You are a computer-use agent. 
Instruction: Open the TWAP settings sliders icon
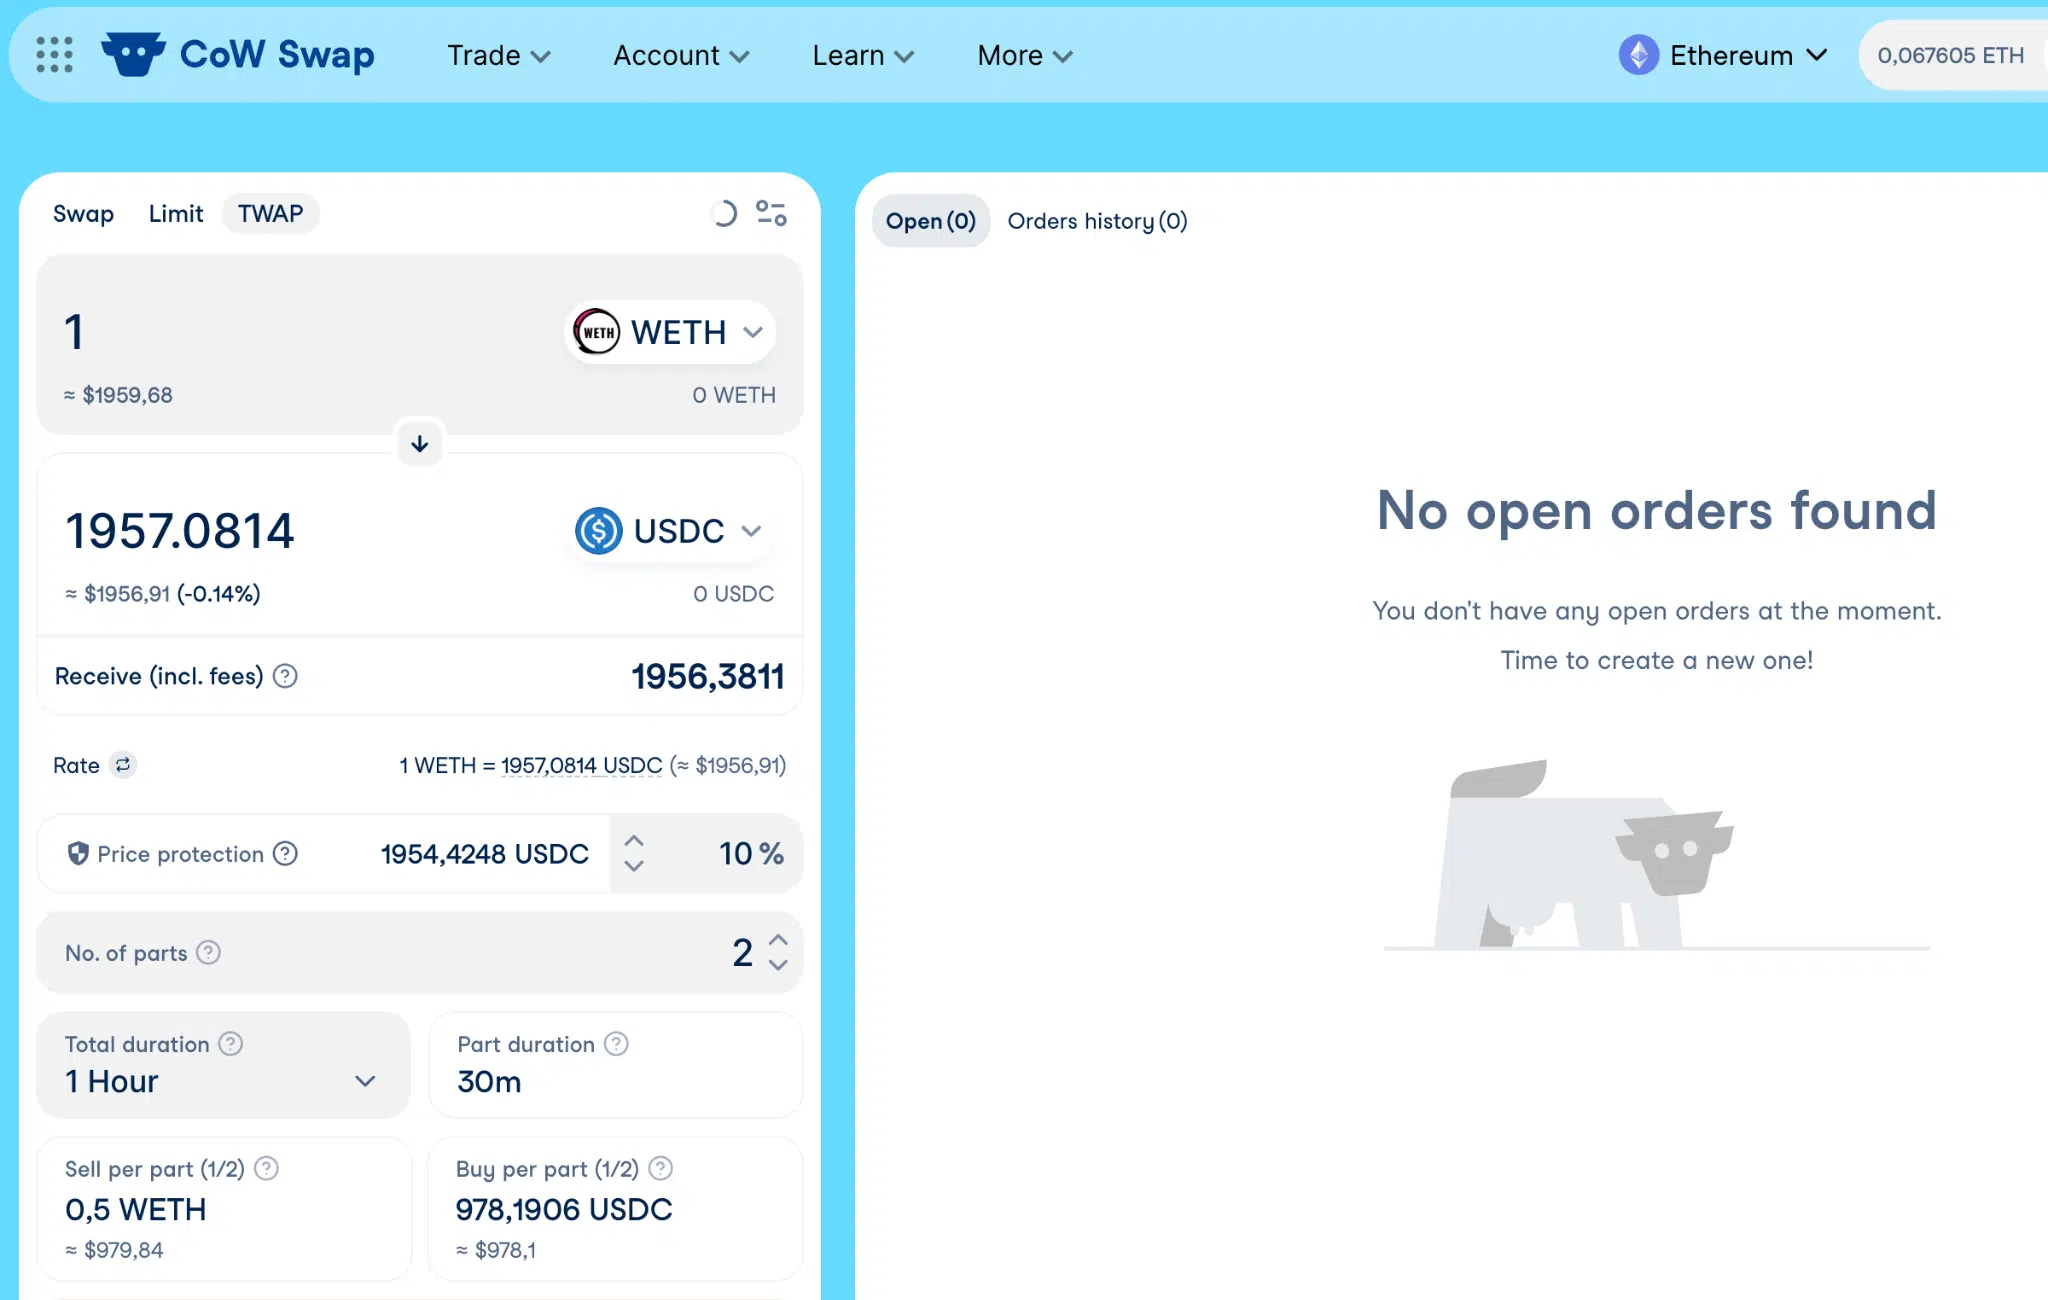tap(771, 213)
